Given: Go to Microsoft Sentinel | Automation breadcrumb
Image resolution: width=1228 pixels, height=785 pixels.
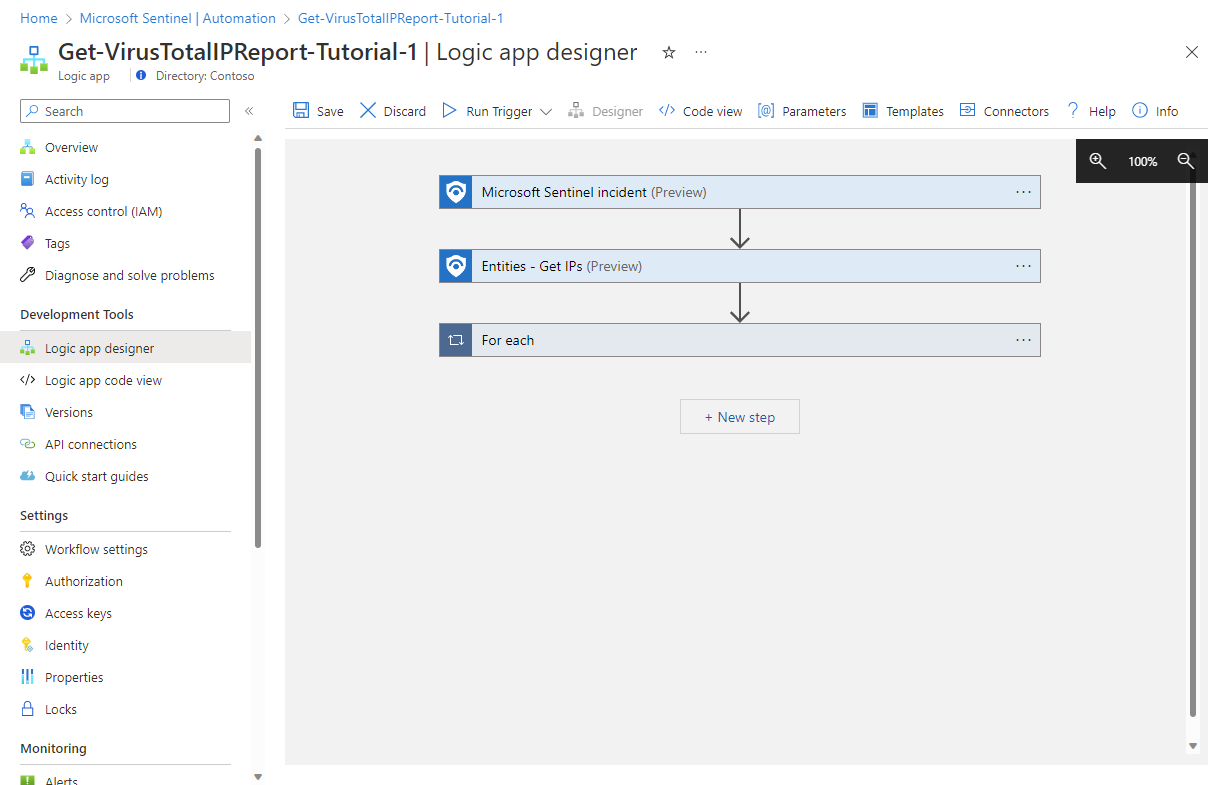Looking at the screenshot, I should tap(177, 18).
